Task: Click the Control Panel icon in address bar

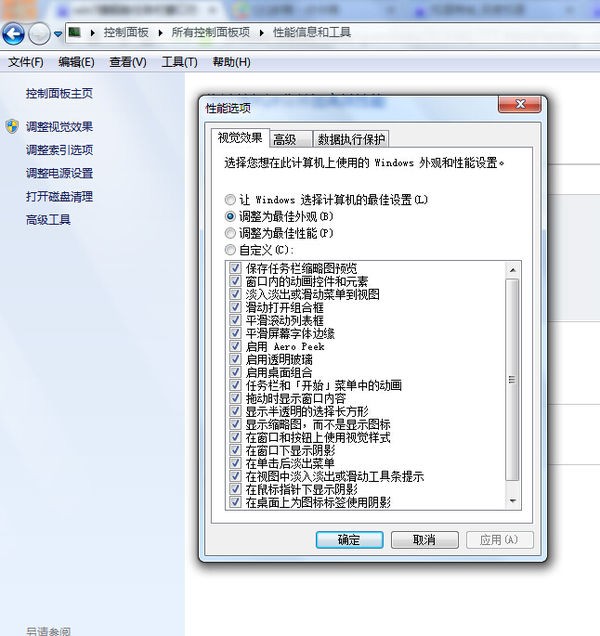Action: click(x=74, y=32)
